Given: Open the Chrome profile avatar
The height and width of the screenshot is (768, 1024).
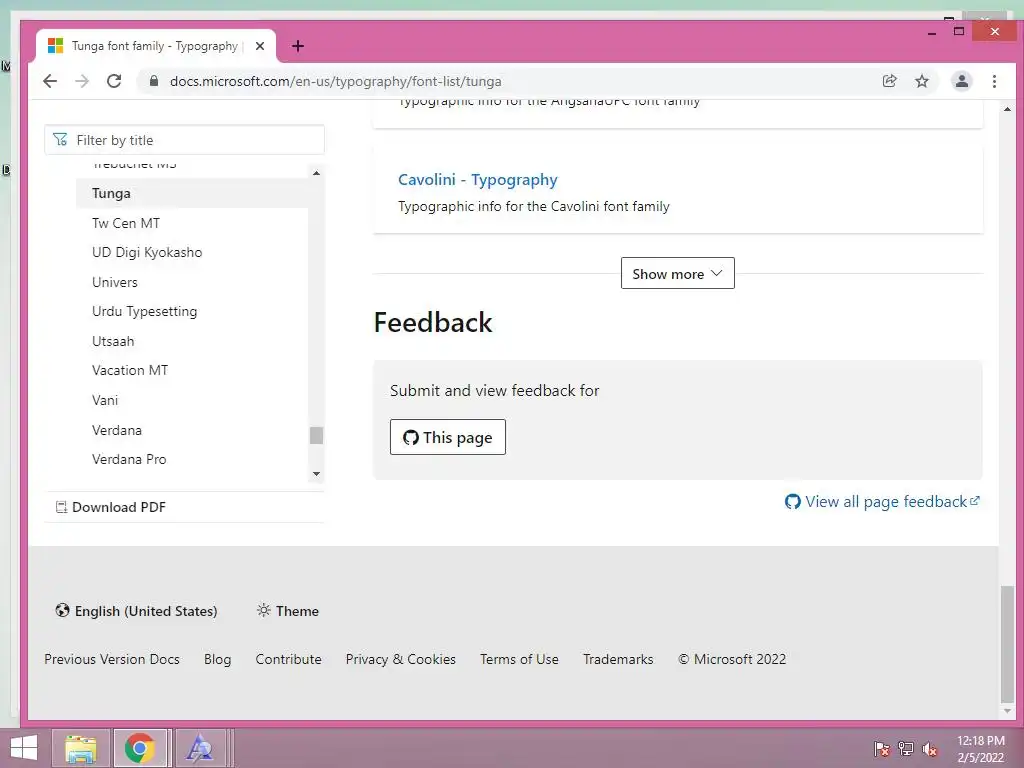Looking at the screenshot, I should 961,81.
